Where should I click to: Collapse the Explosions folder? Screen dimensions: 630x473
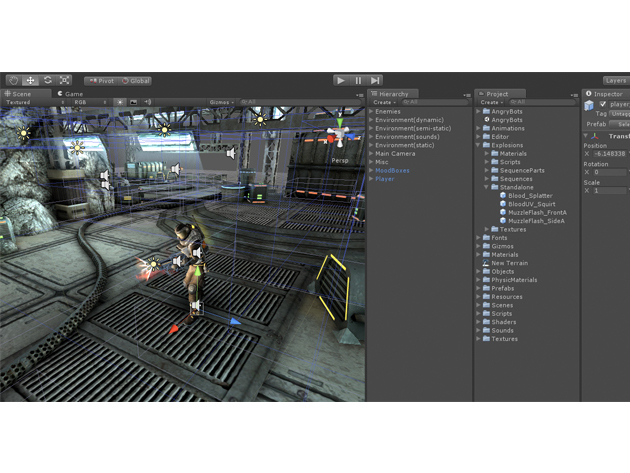click(478, 145)
